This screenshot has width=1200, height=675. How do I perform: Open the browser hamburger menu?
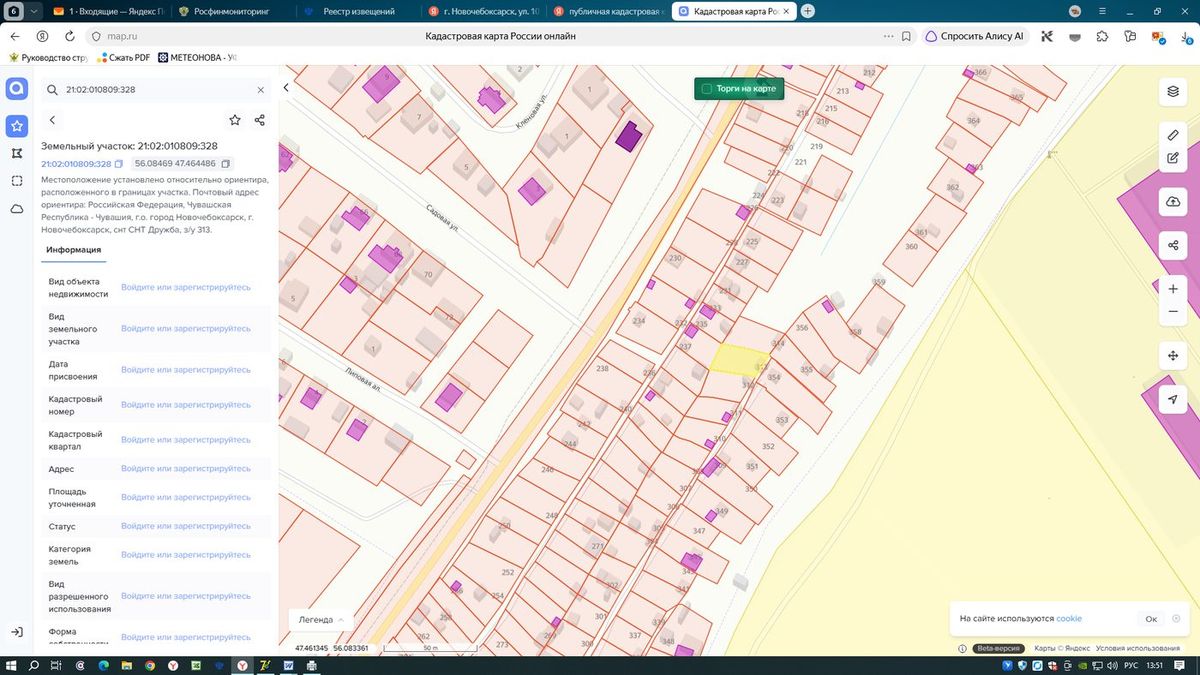click(1102, 11)
